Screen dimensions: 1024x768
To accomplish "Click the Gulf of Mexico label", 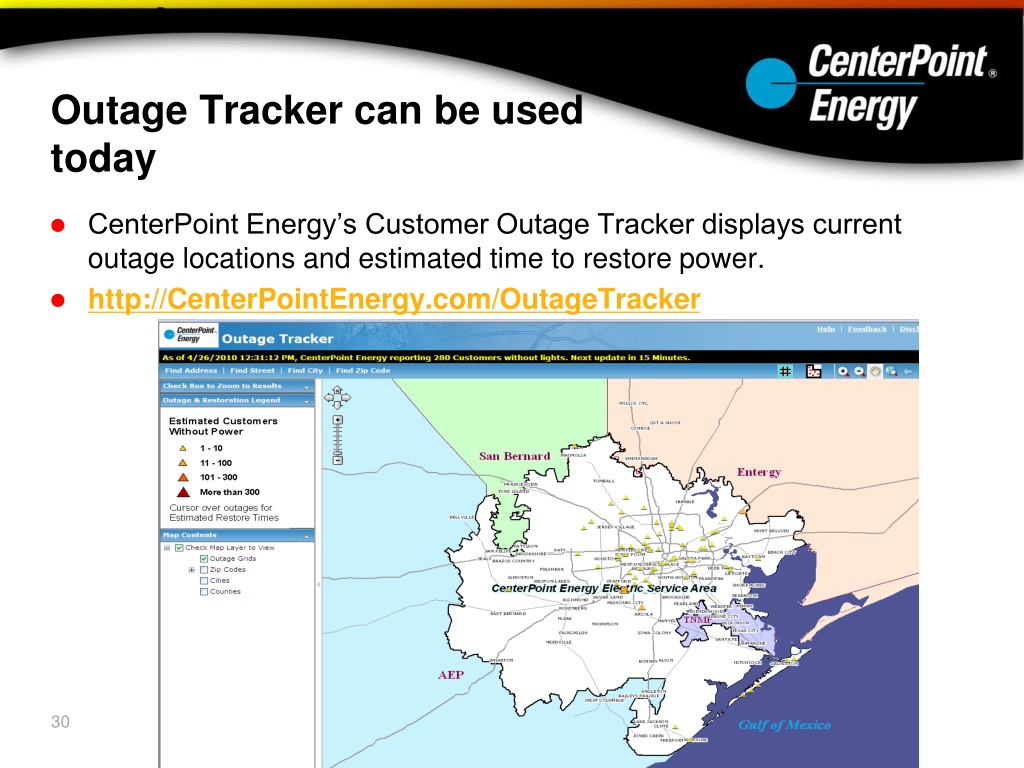I will pyautogui.click(x=784, y=725).
